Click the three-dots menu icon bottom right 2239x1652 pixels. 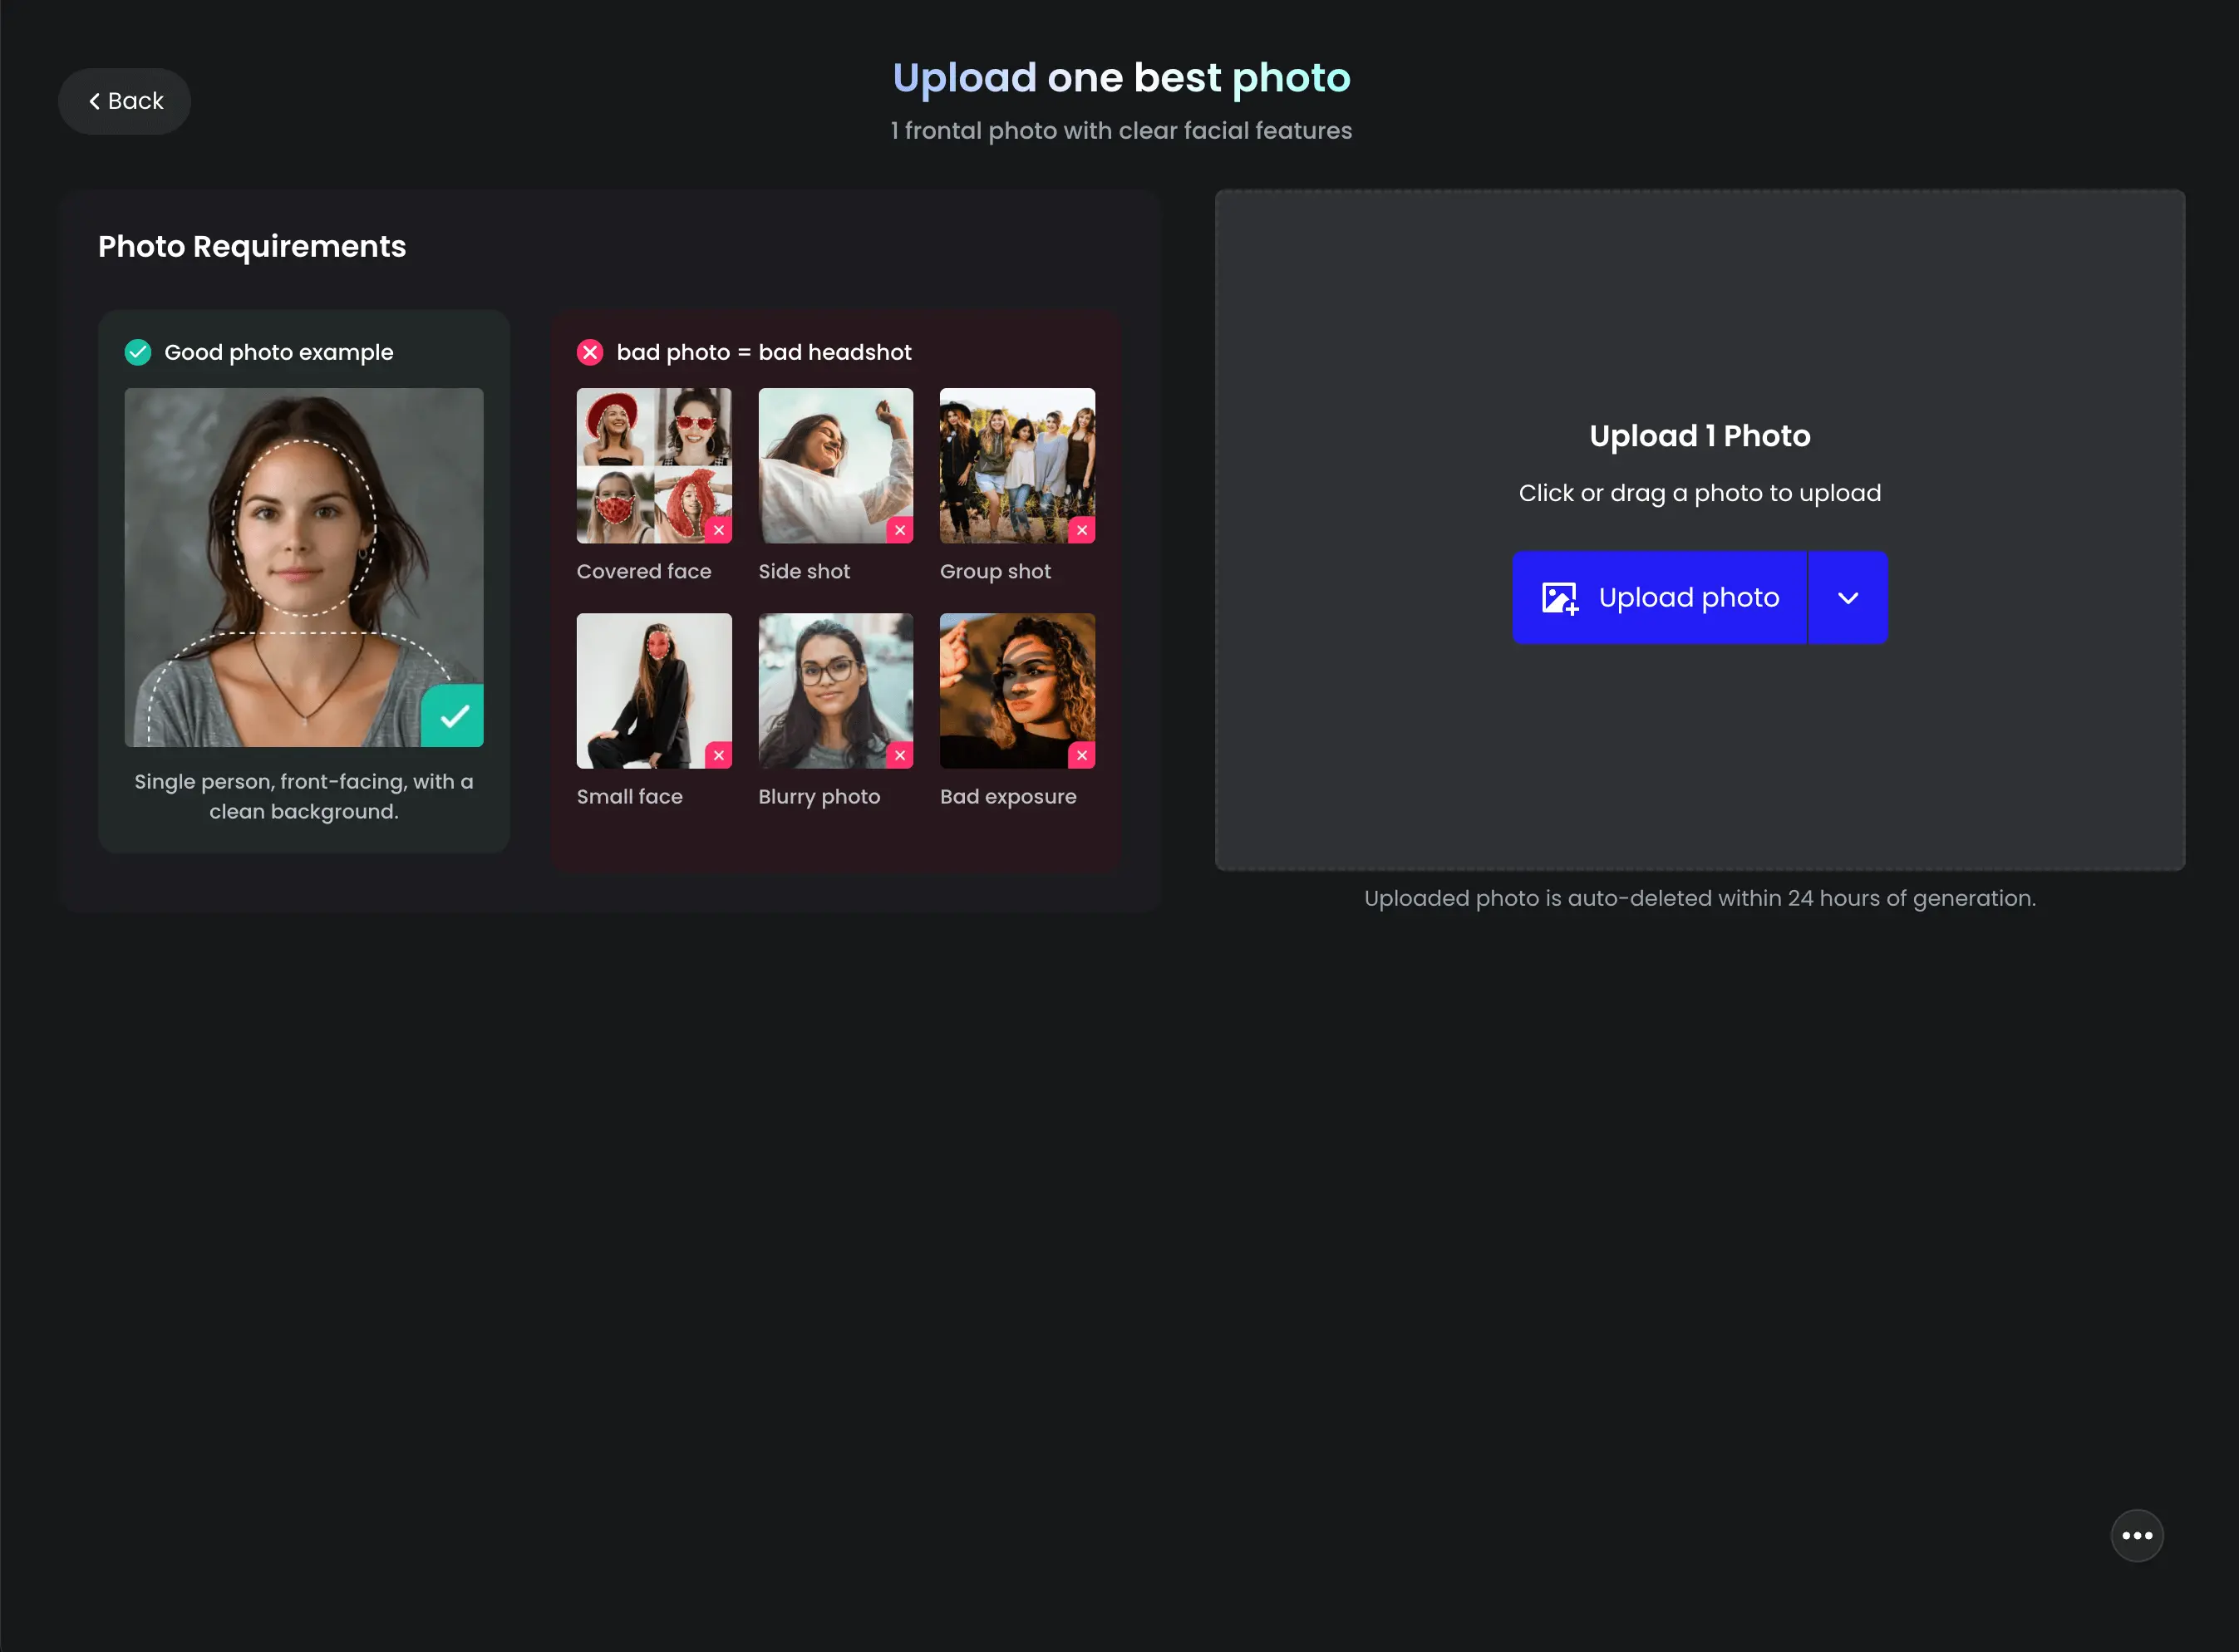[2137, 1535]
